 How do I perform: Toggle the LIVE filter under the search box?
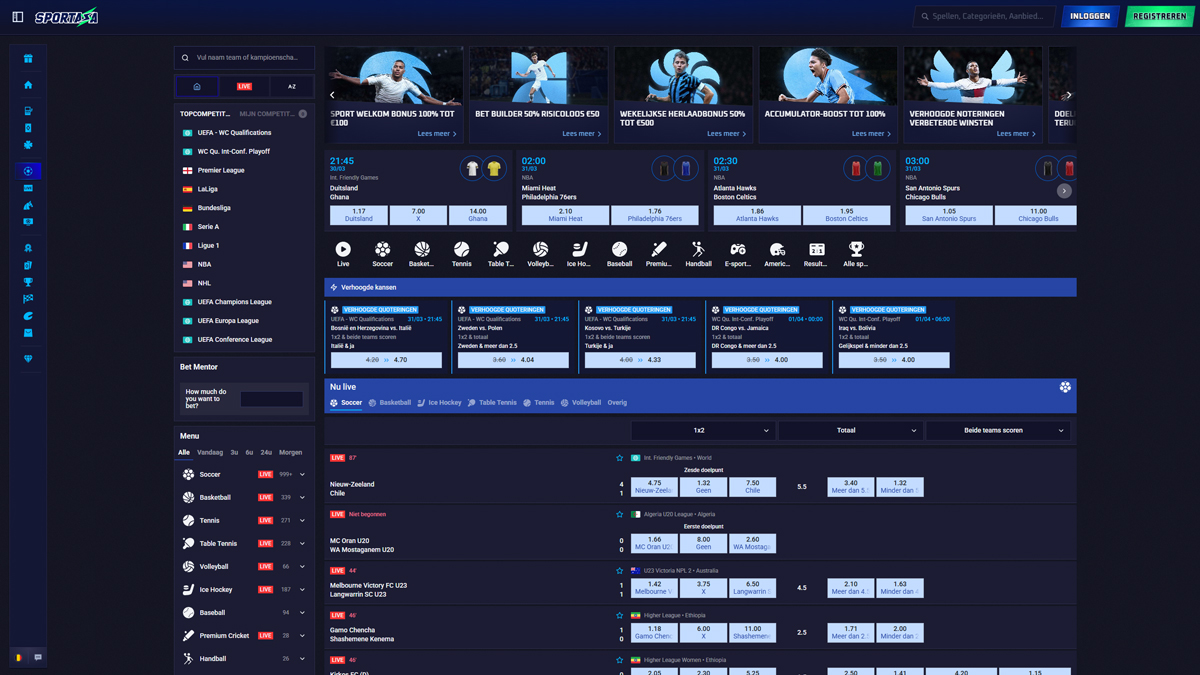[x=244, y=87]
